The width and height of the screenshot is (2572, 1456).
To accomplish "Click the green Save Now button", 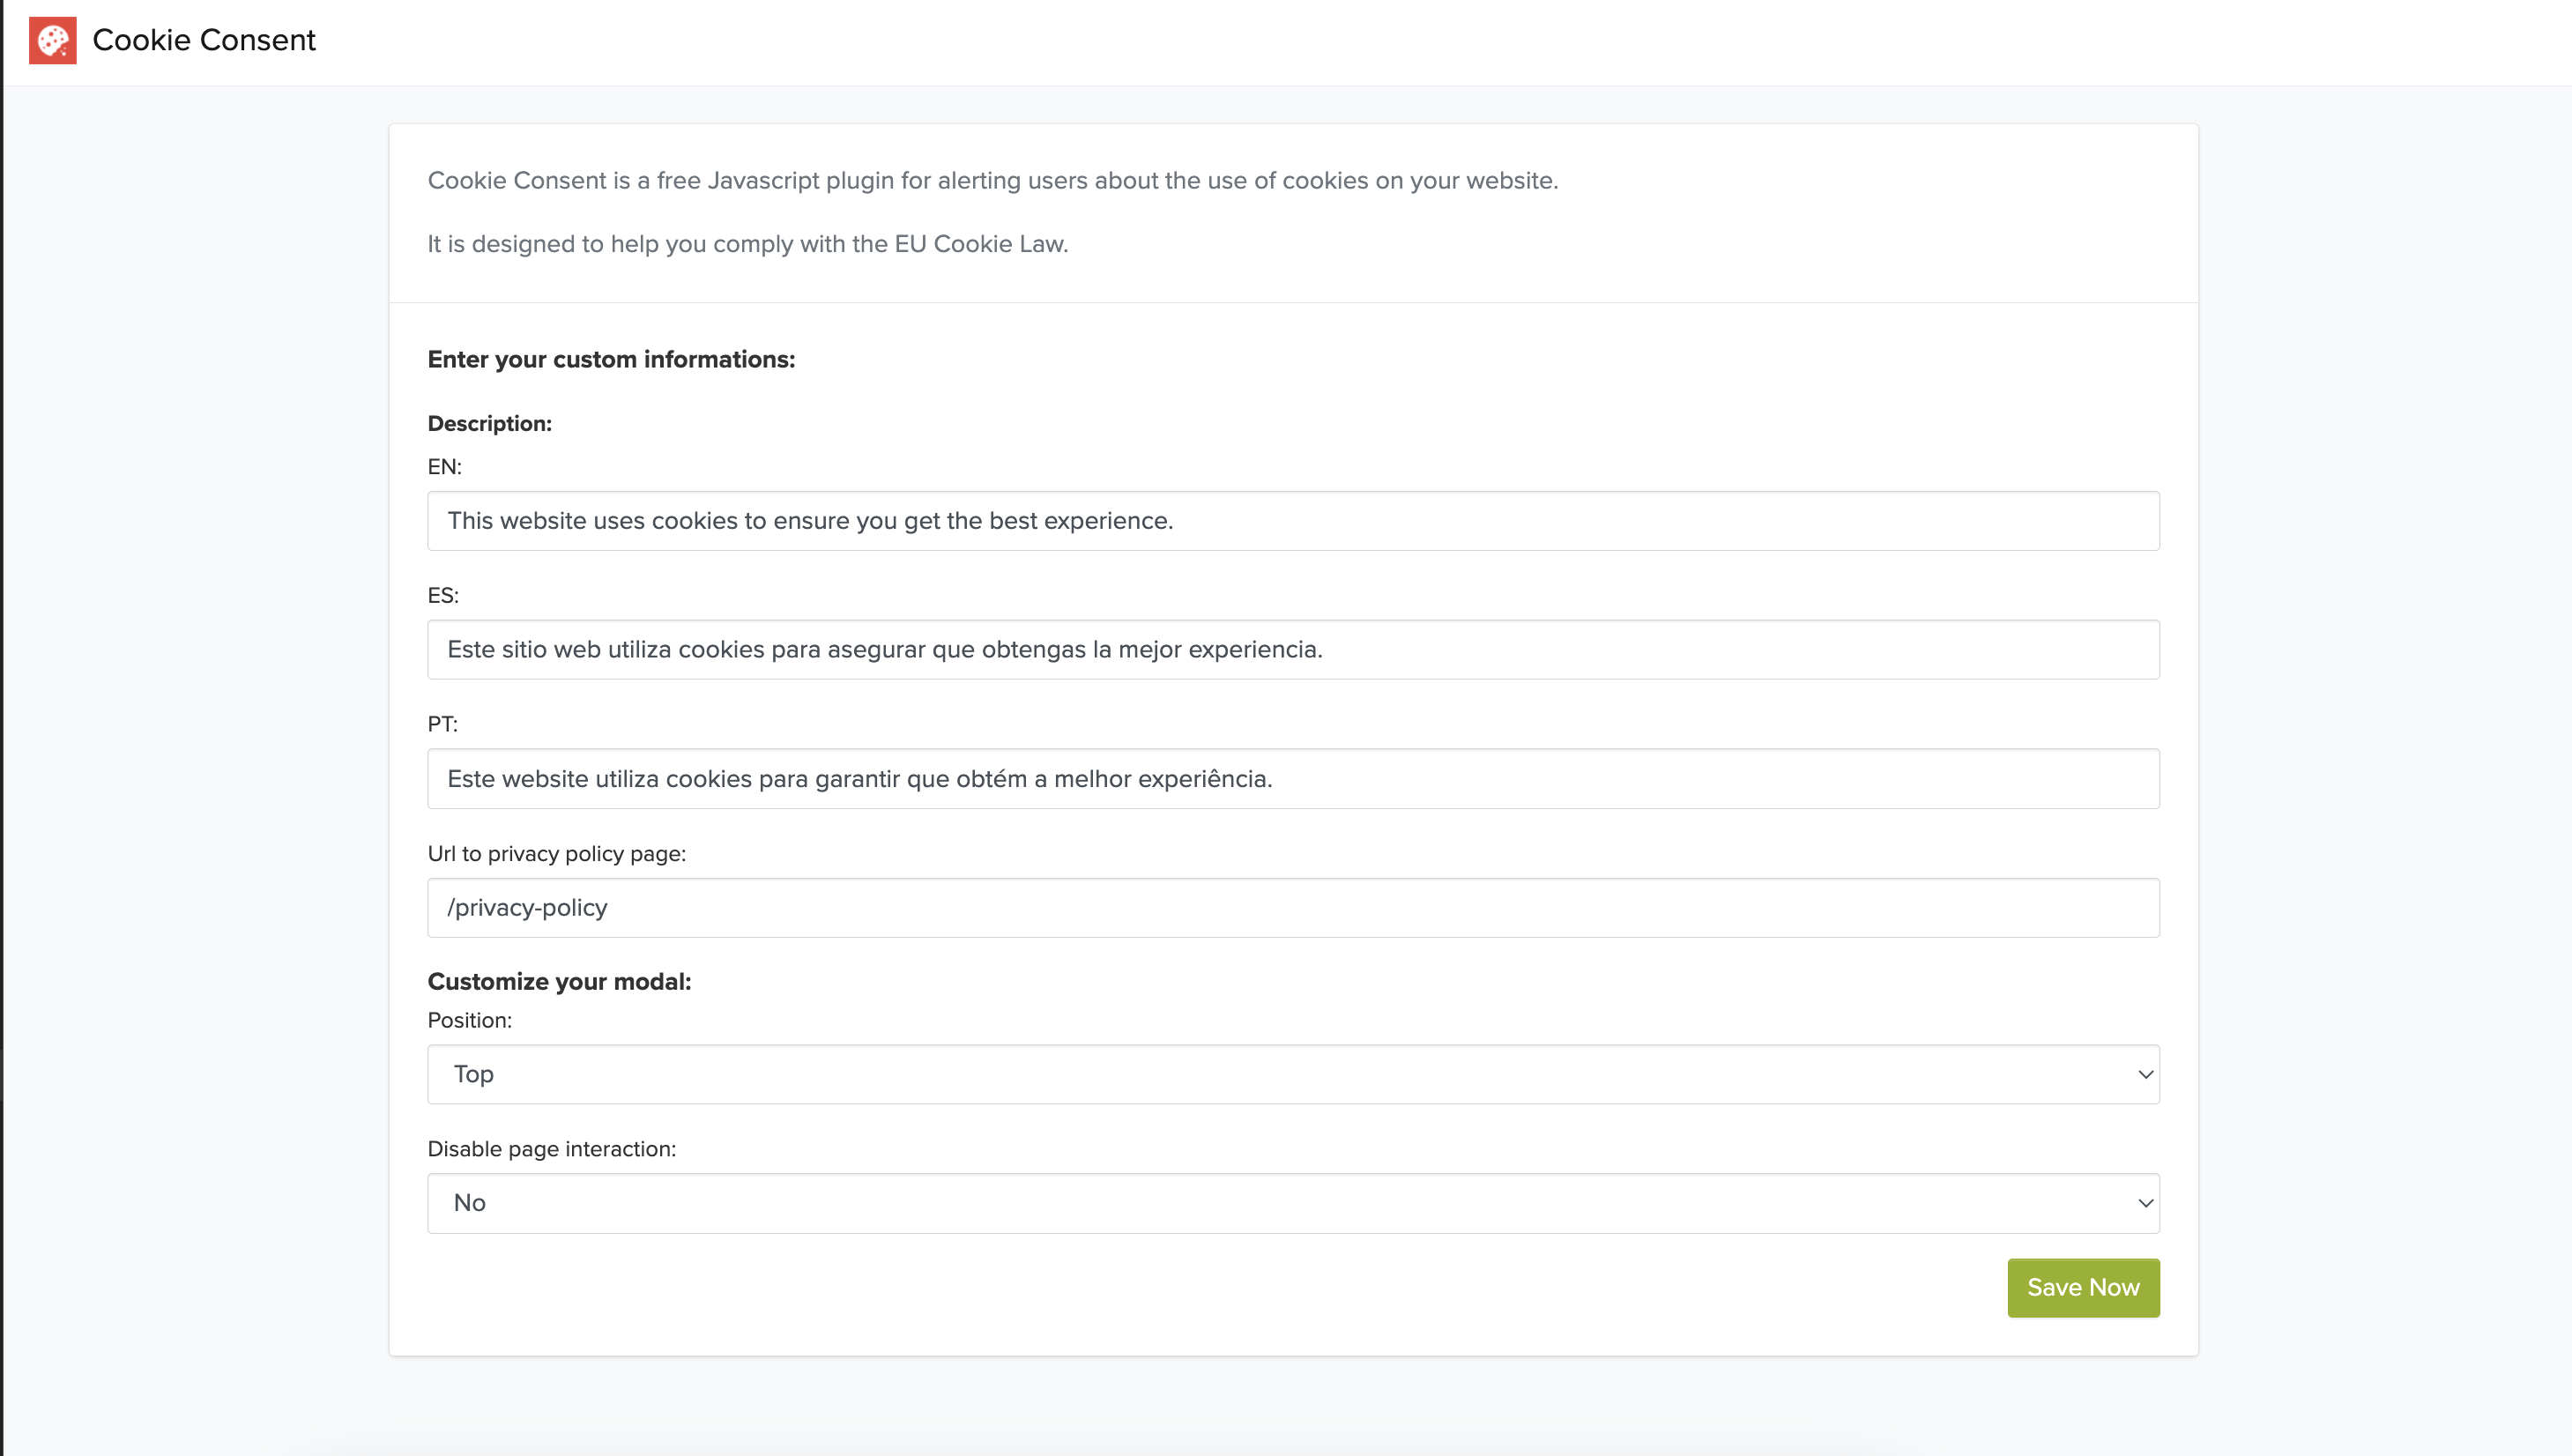I will 2083,1288.
